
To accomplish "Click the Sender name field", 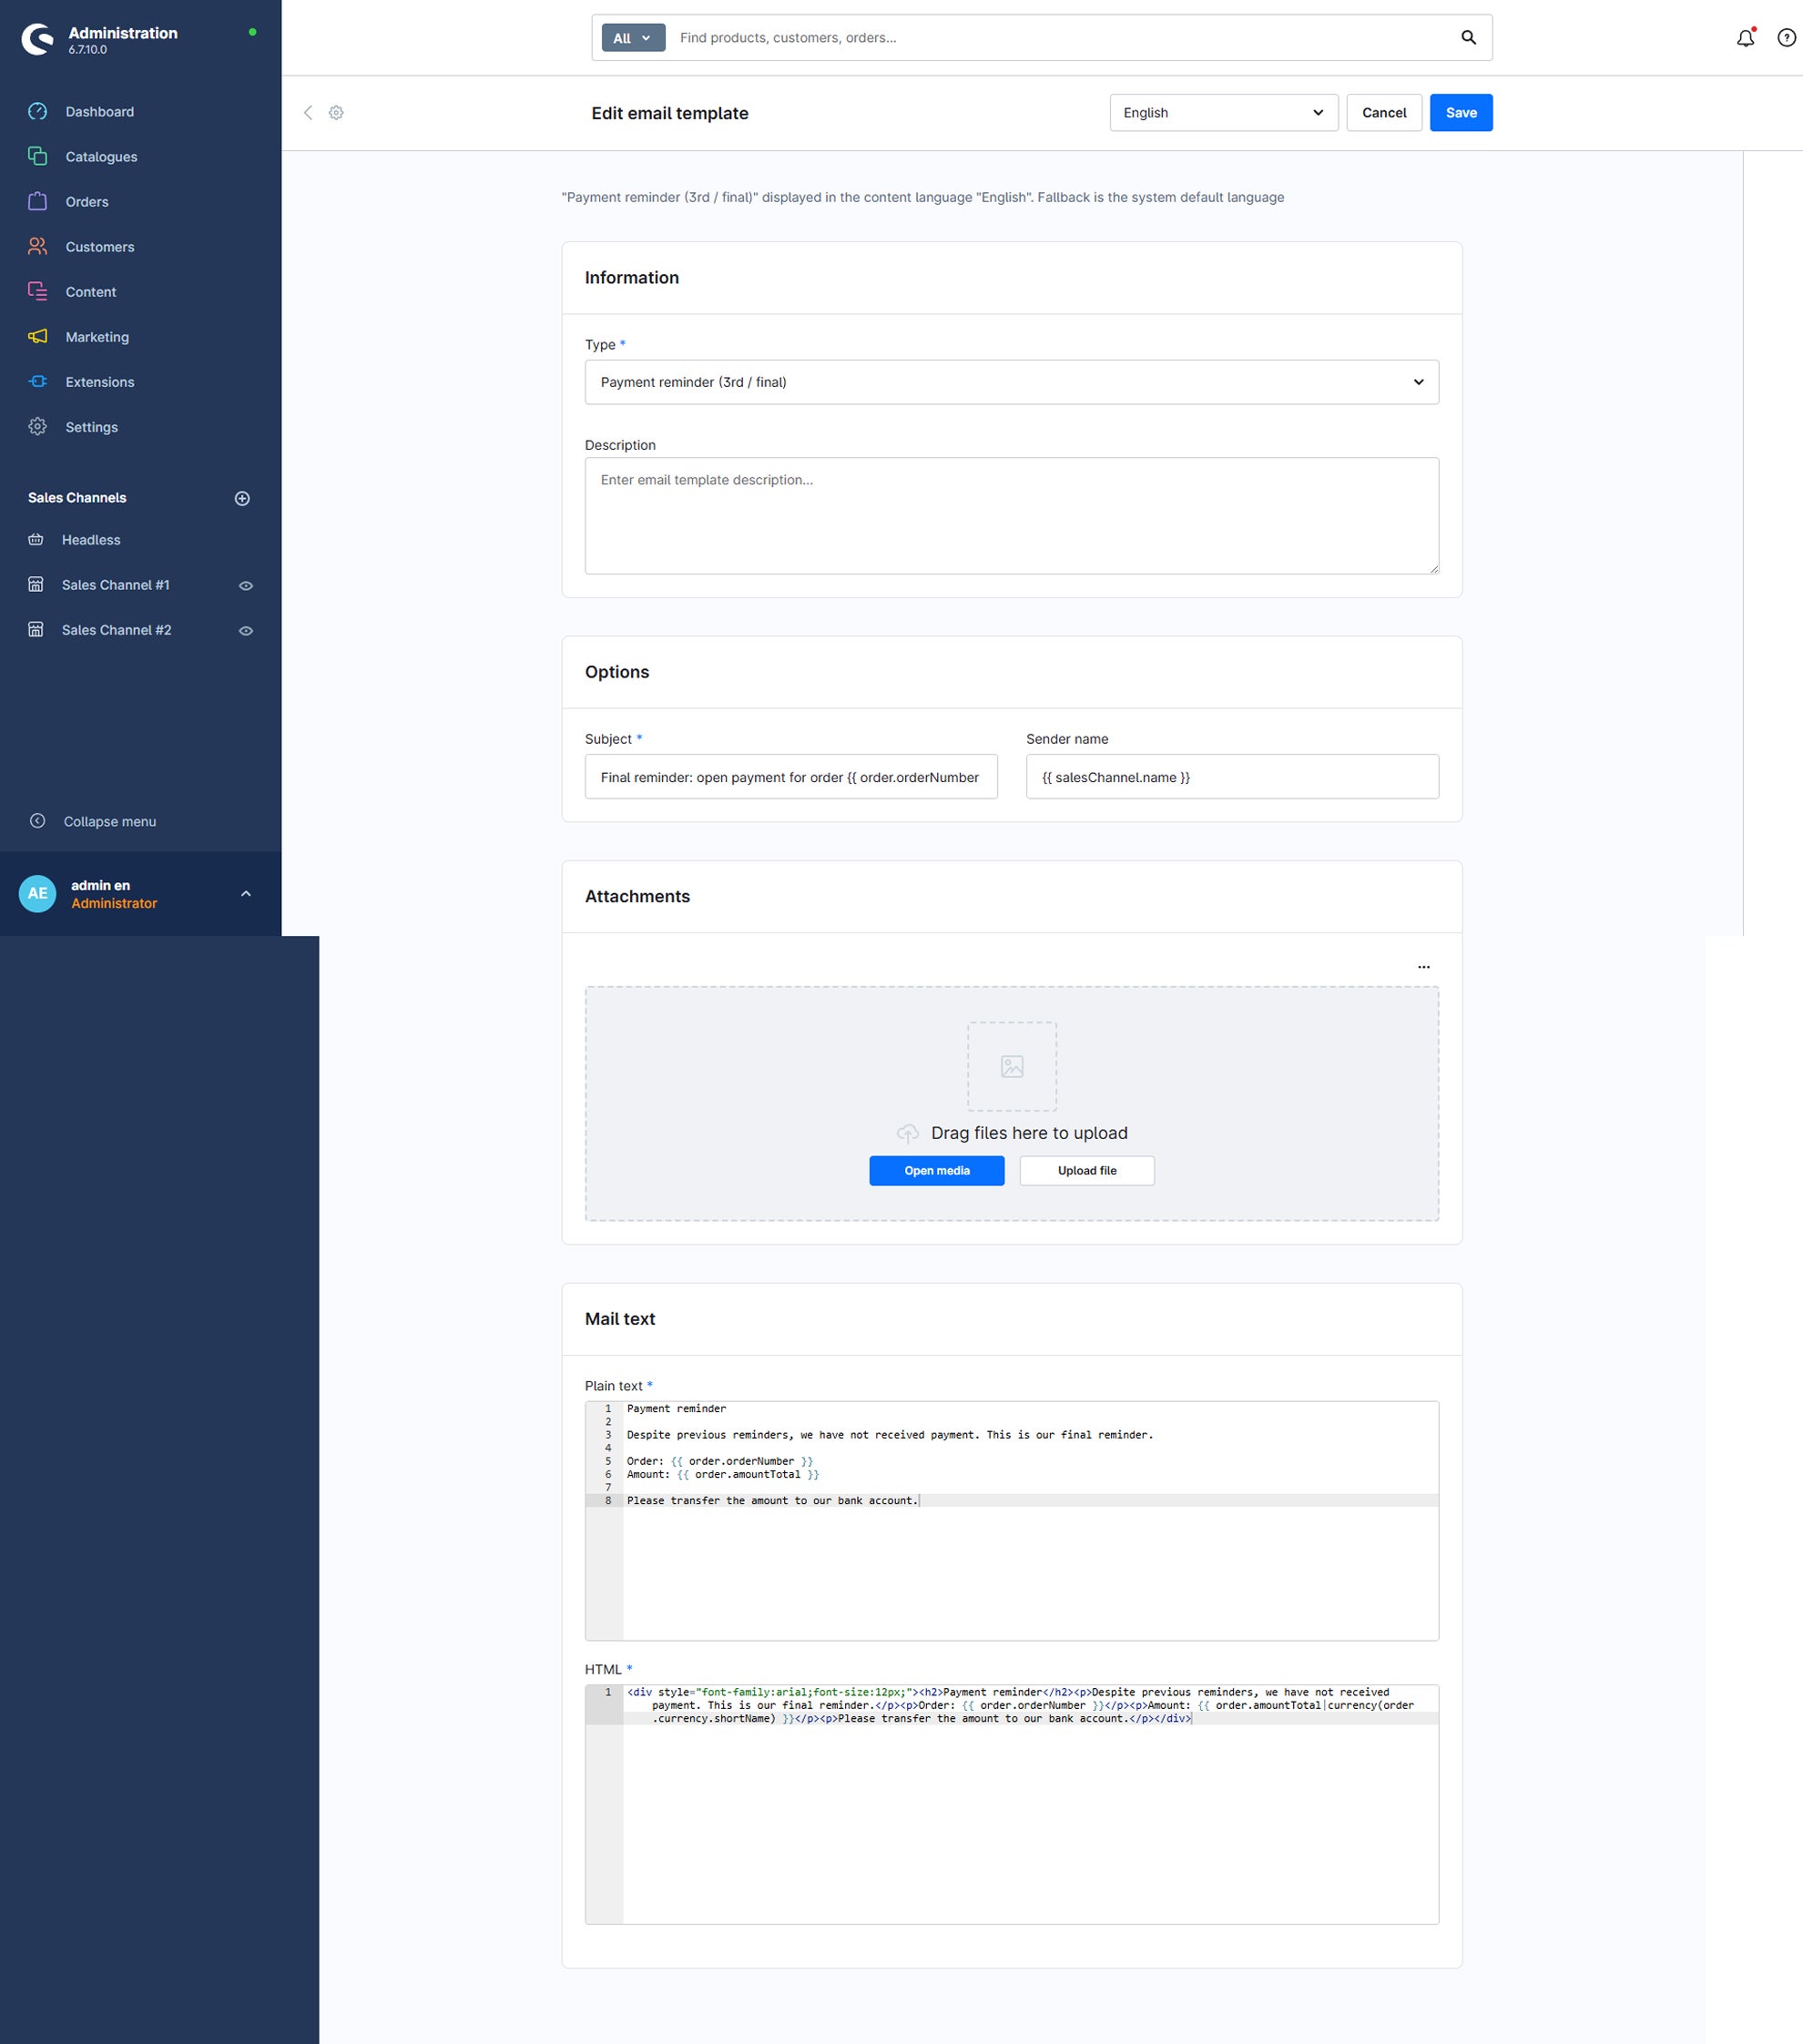I will pos(1232,776).
